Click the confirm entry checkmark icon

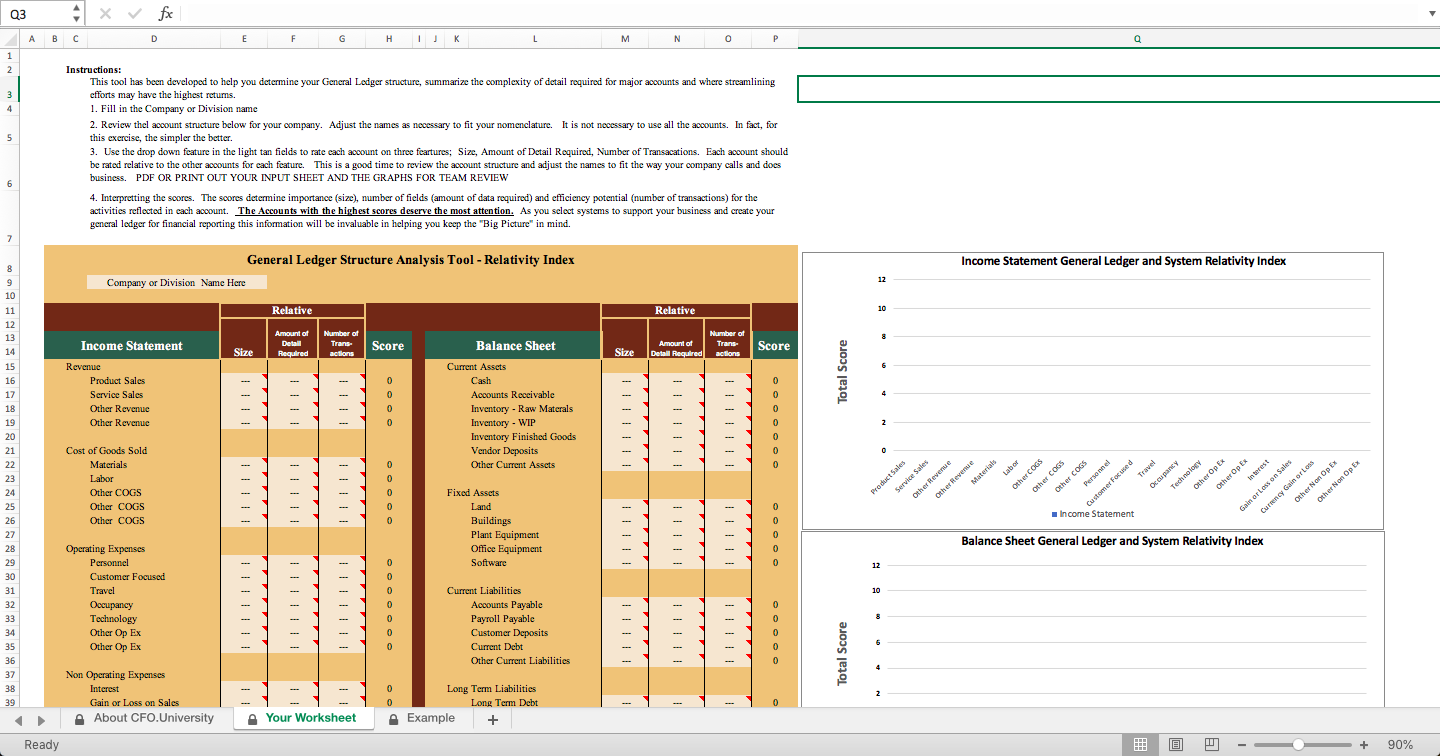pos(135,13)
